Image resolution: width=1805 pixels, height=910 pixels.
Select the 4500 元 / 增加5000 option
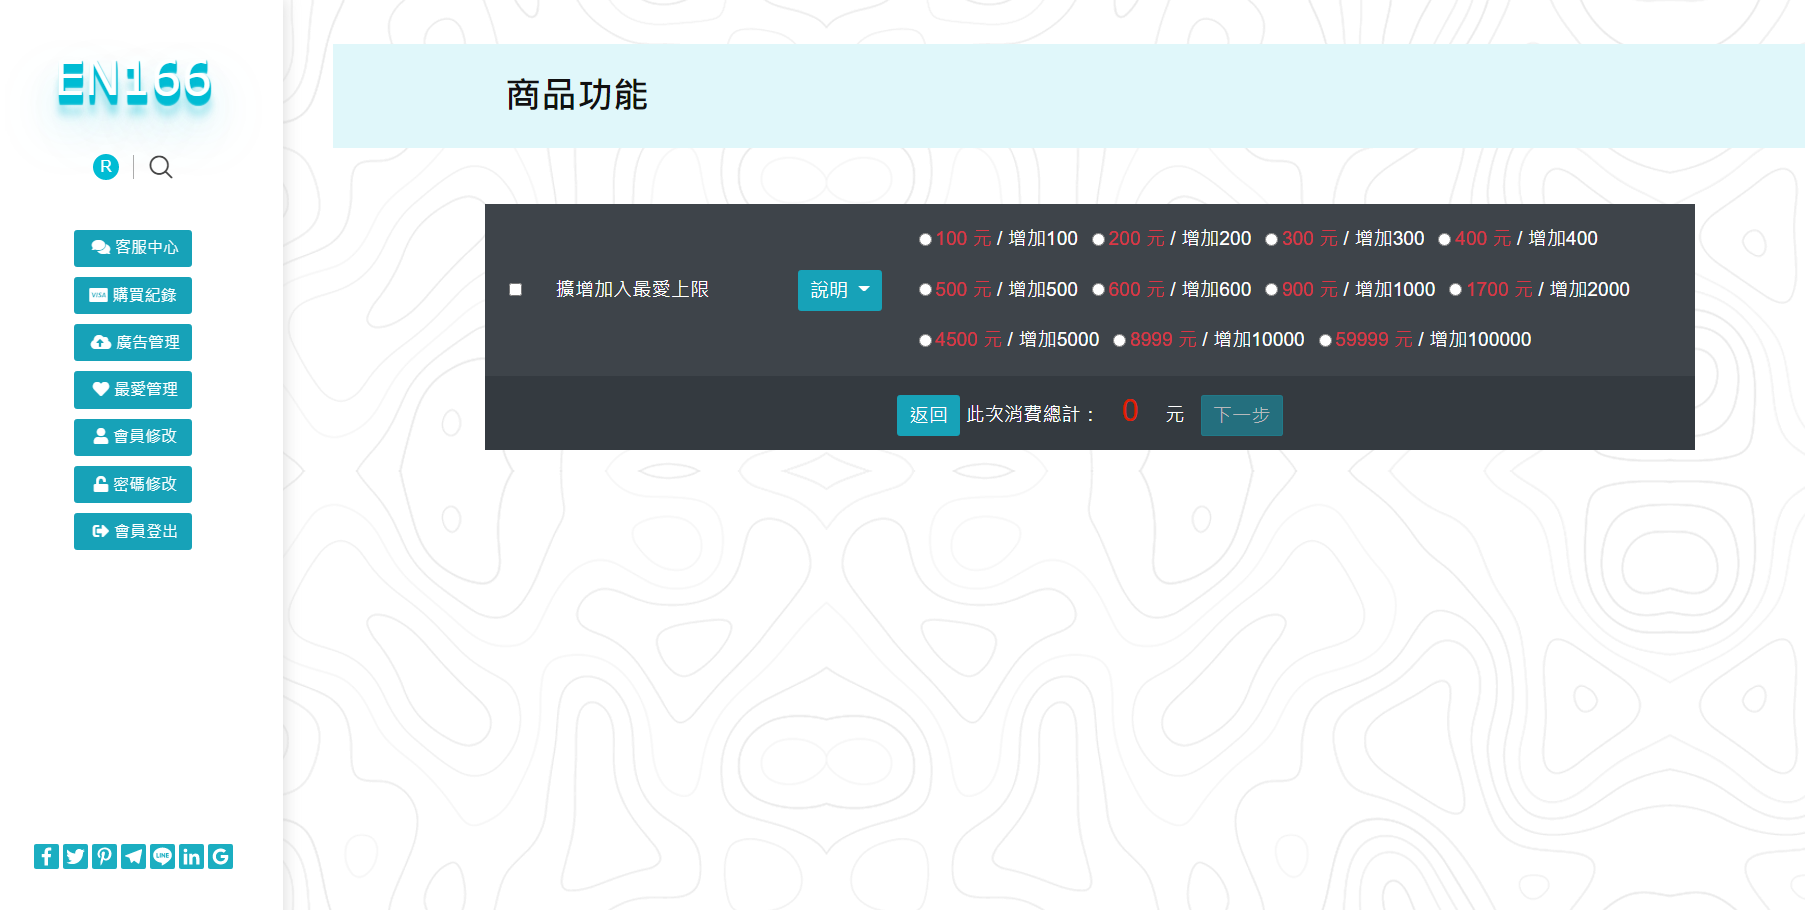[925, 340]
